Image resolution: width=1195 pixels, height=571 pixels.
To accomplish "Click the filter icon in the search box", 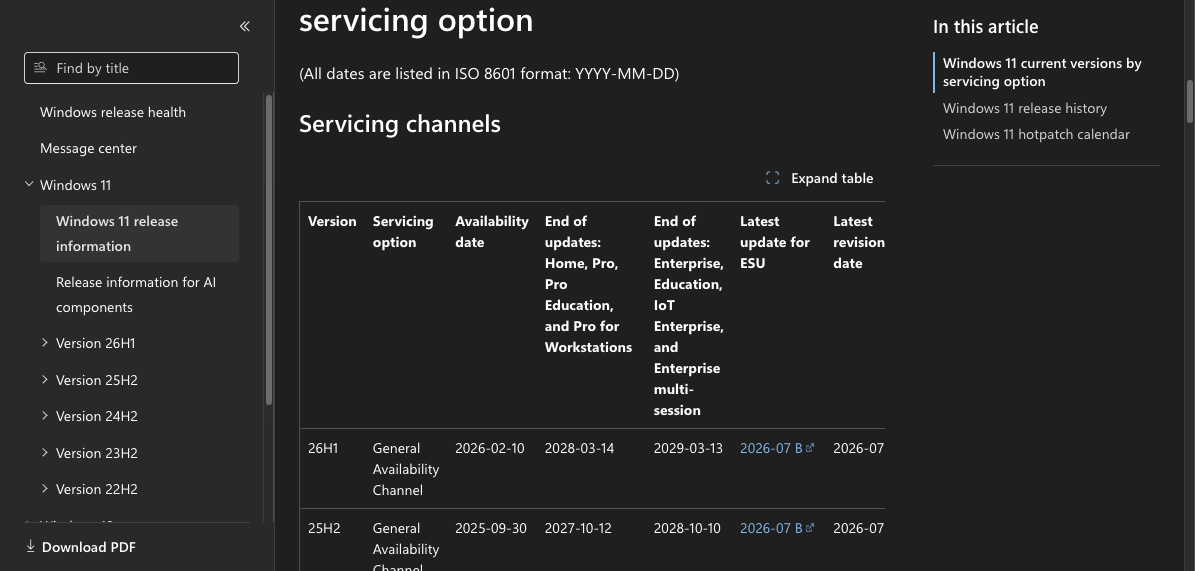I will click(x=40, y=68).
